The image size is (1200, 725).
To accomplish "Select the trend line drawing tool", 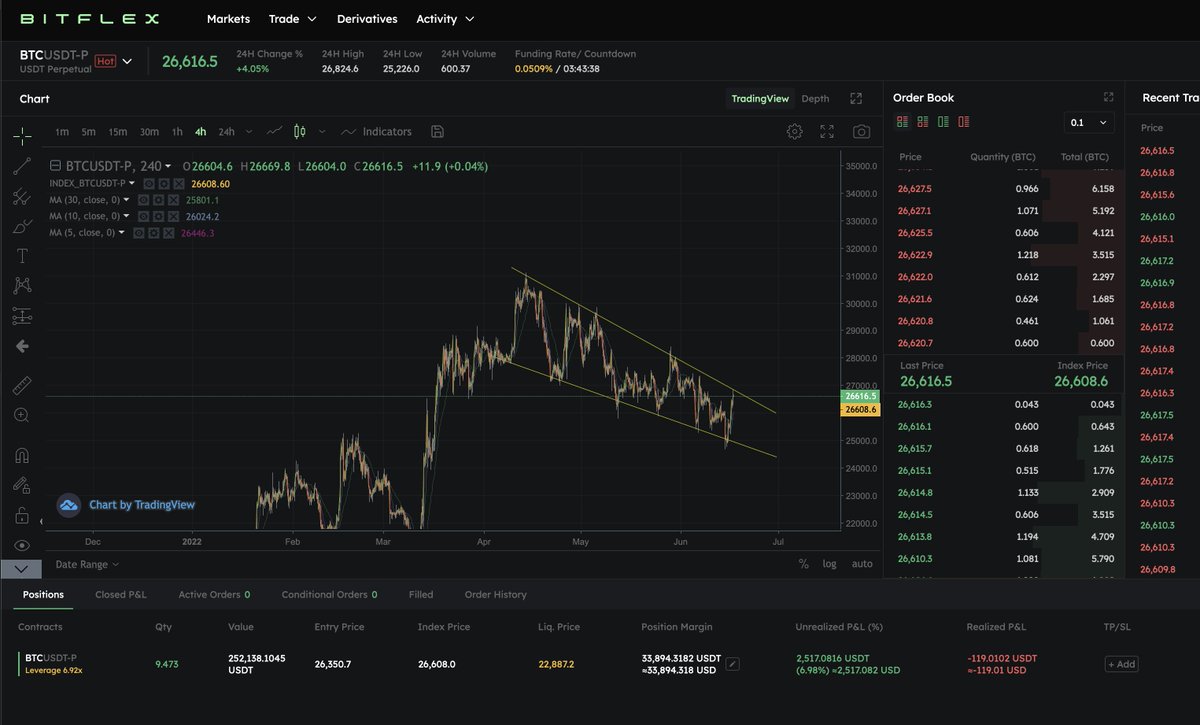I will (22, 166).
